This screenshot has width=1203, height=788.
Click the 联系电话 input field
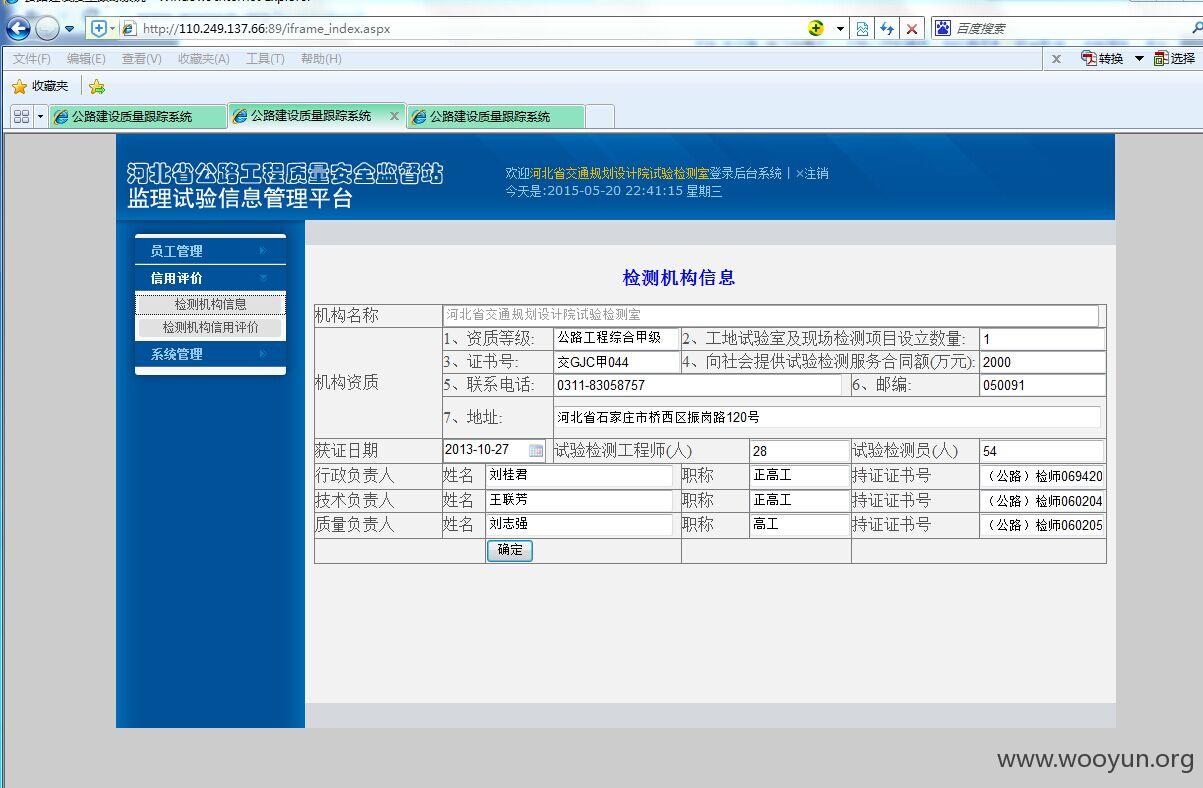tap(698, 385)
